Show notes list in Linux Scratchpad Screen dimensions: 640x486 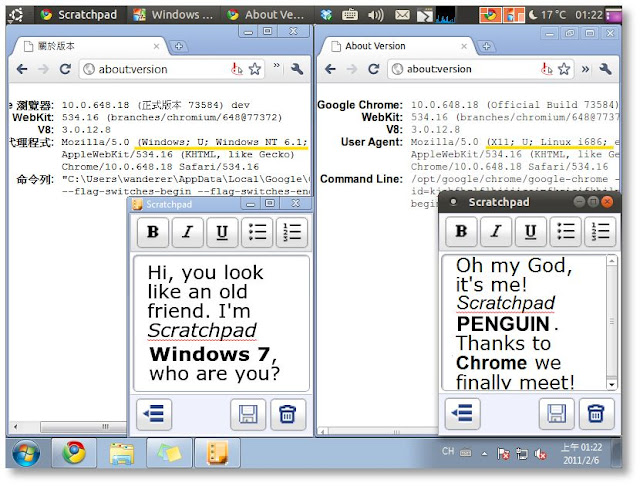coord(462,414)
